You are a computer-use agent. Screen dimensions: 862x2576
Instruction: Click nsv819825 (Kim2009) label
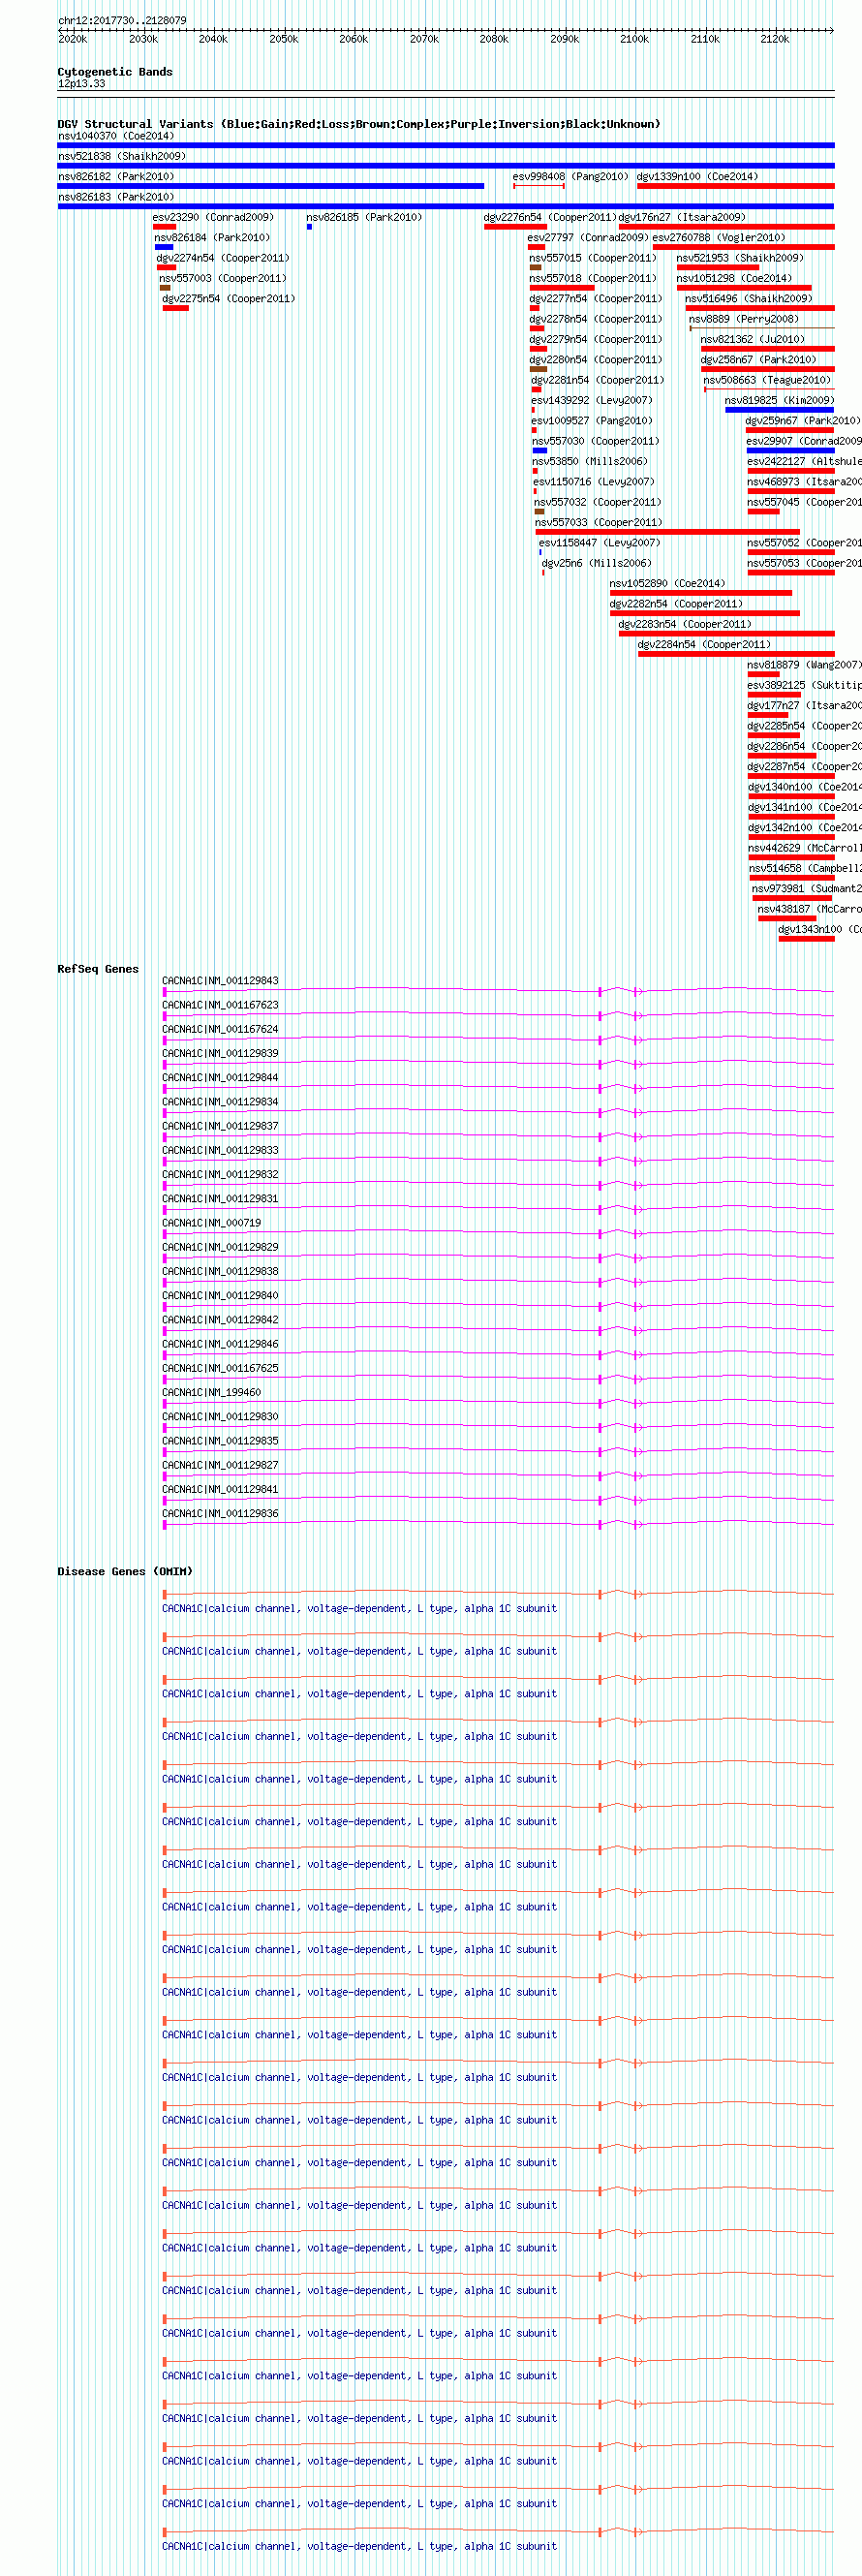(x=780, y=400)
